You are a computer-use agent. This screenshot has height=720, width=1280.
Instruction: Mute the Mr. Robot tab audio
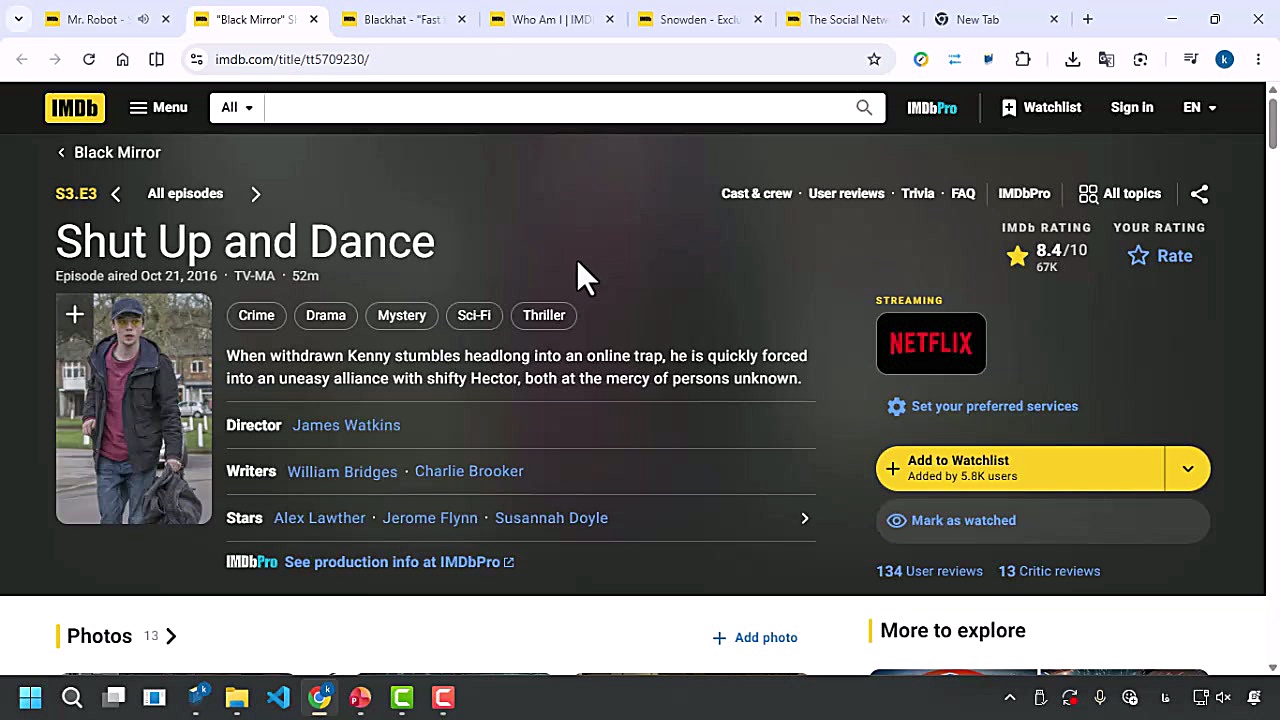click(143, 19)
